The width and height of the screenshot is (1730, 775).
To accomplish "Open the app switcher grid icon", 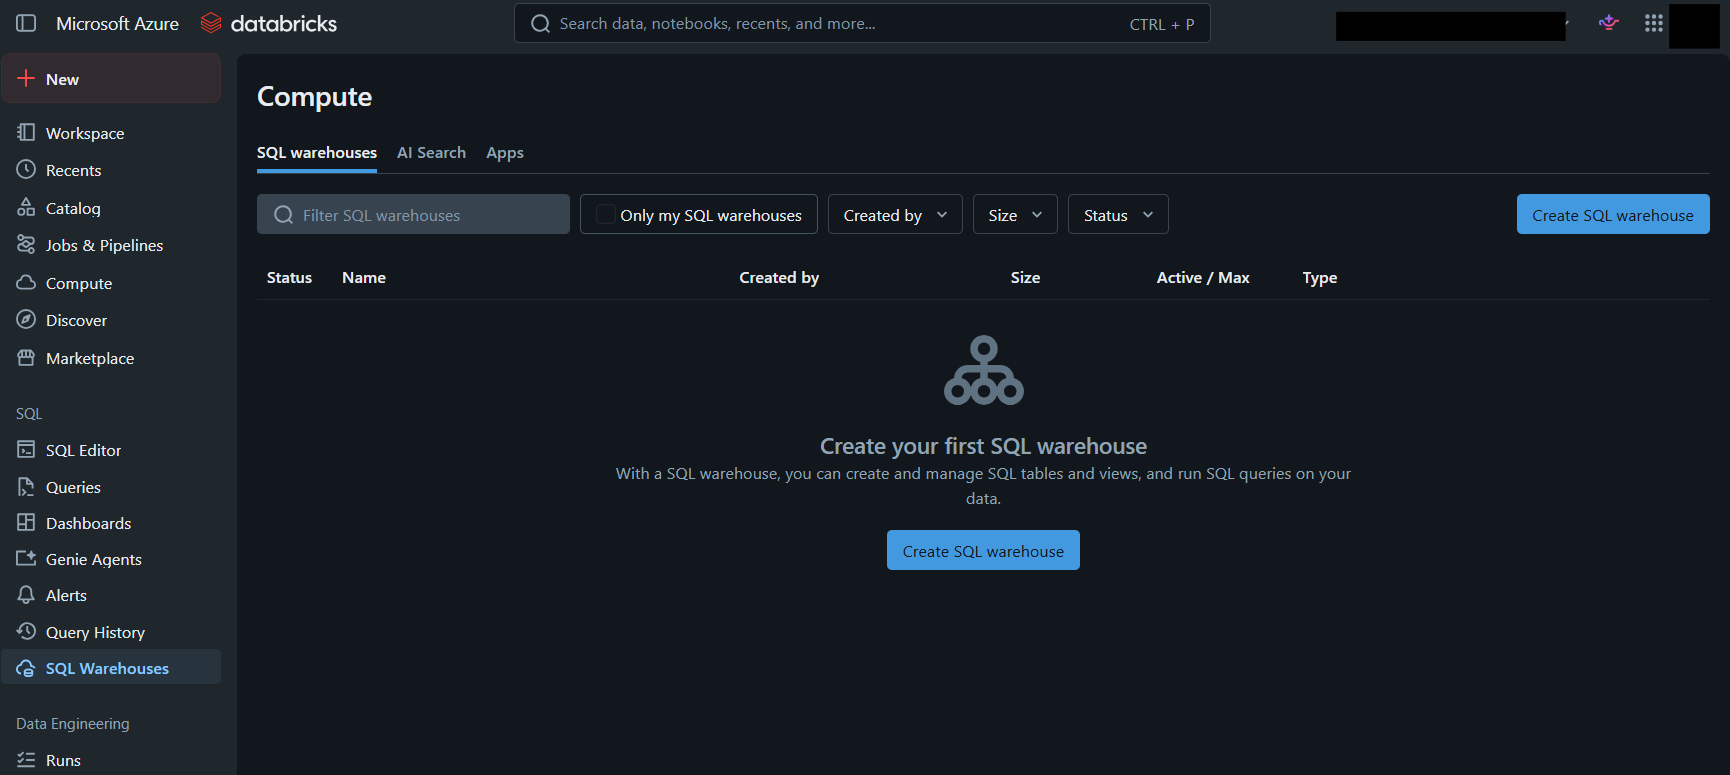I will [1654, 23].
